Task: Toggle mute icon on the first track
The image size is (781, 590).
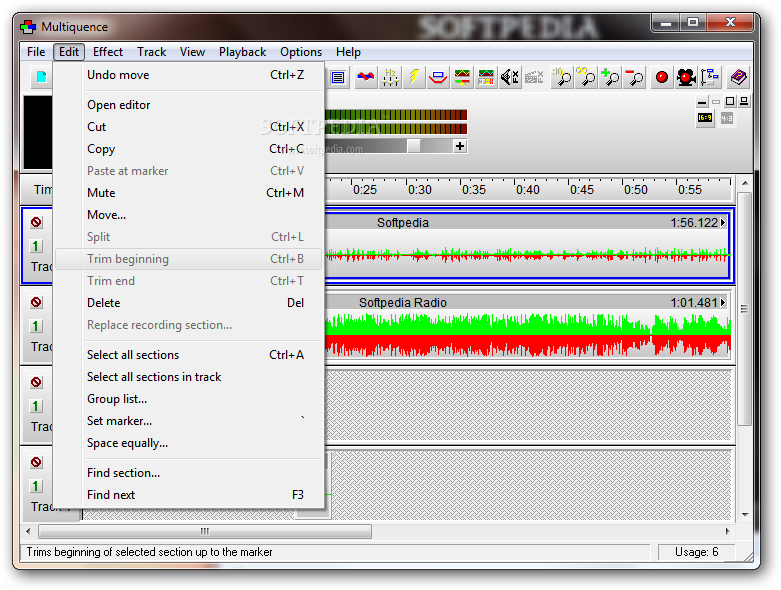Action: pos(36,222)
